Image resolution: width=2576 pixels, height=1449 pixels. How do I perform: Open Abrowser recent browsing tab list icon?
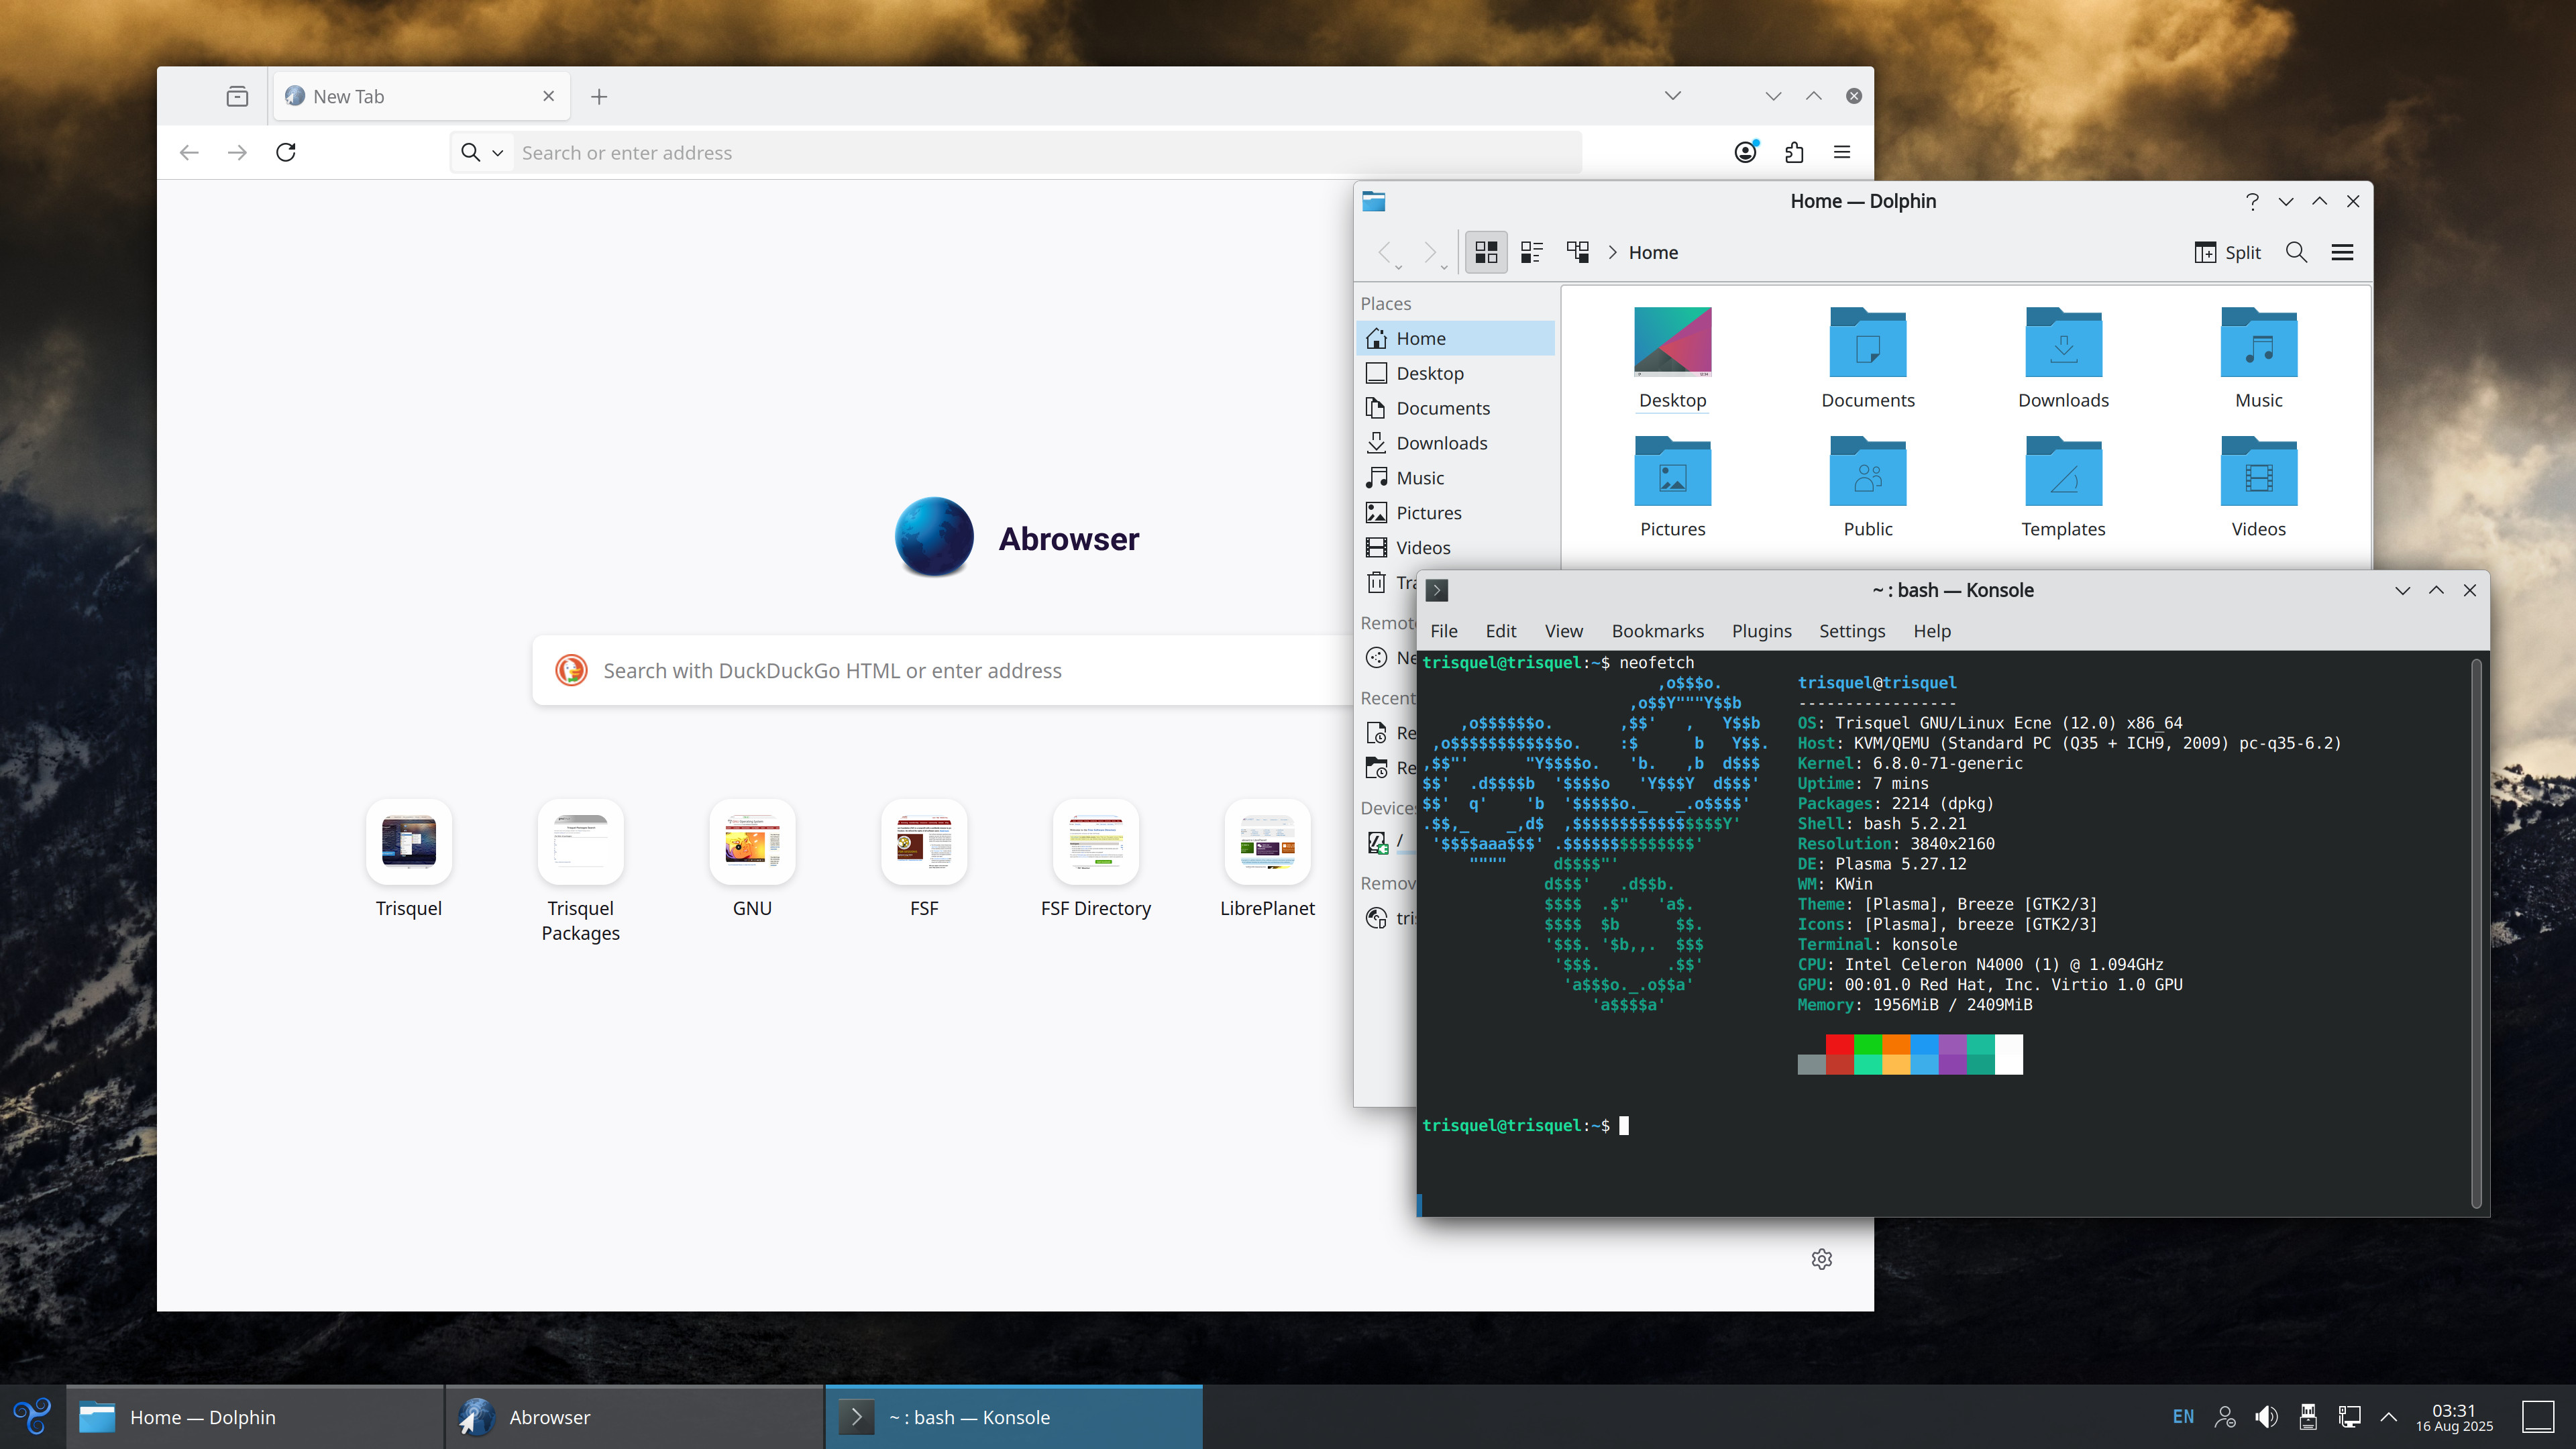click(x=237, y=96)
